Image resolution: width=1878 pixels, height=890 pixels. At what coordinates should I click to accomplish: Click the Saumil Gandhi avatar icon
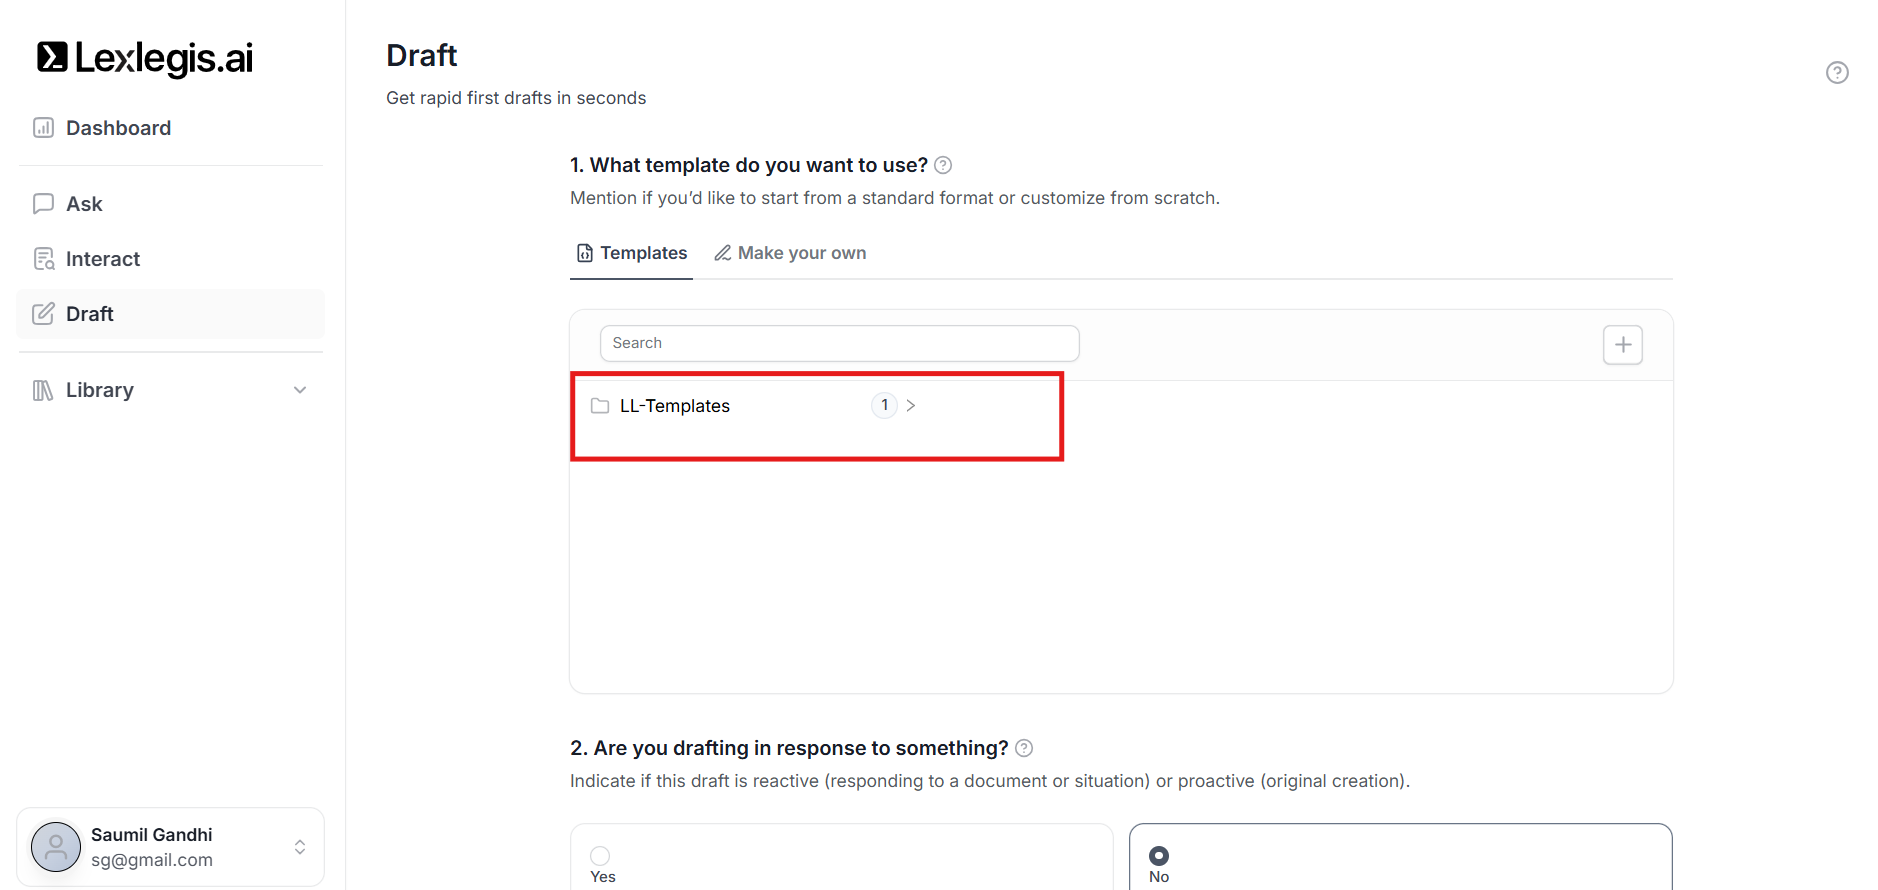56,847
